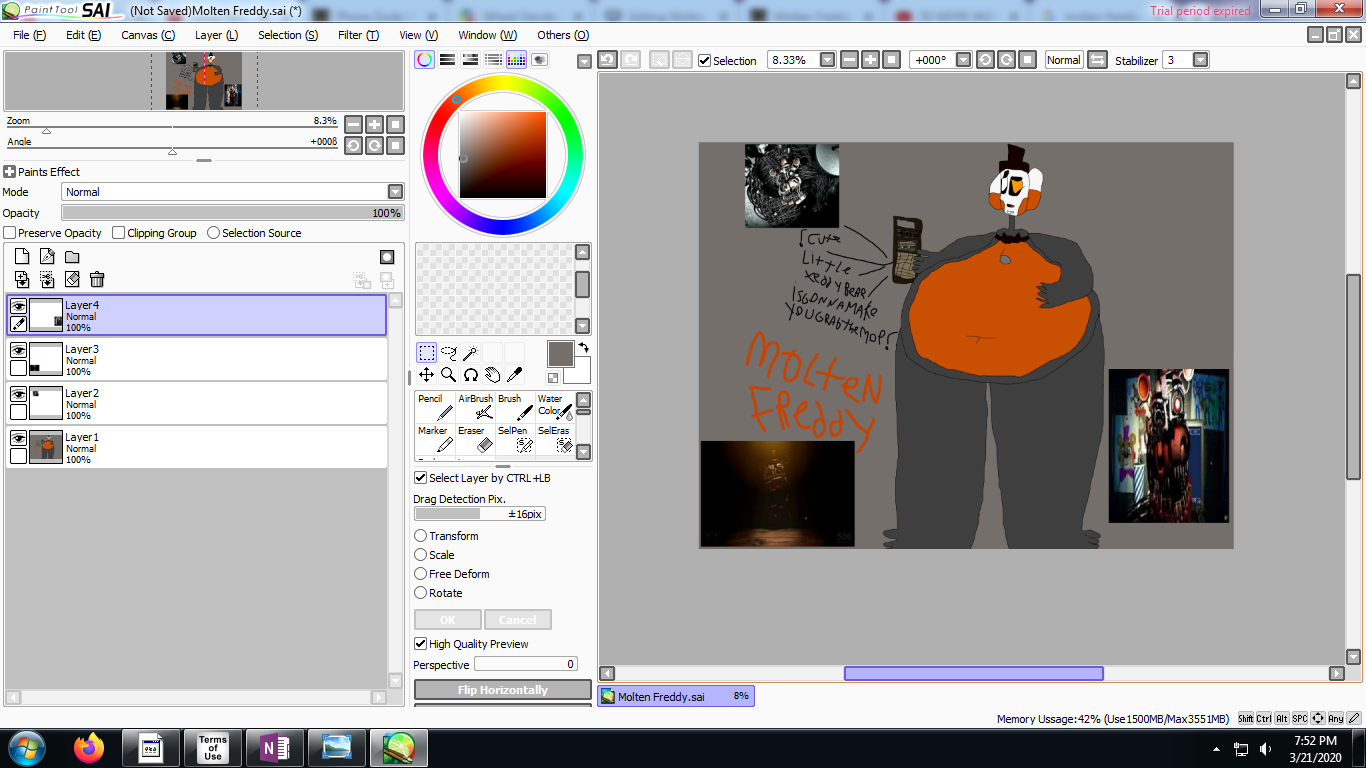Viewport: 1366px width, 768px height.
Task: Toggle the Scratchpad panel
Action: [539, 60]
